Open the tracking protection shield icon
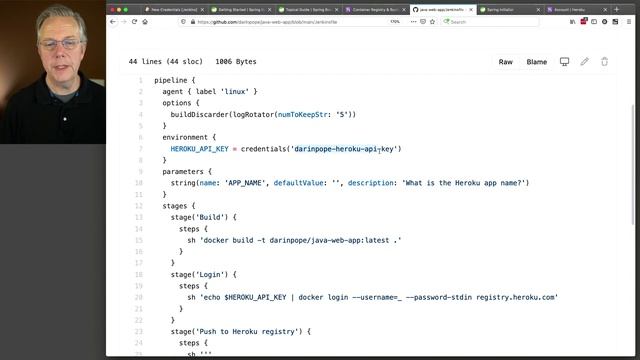Viewport: 640px width, 360px height. click(x=184, y=22)
